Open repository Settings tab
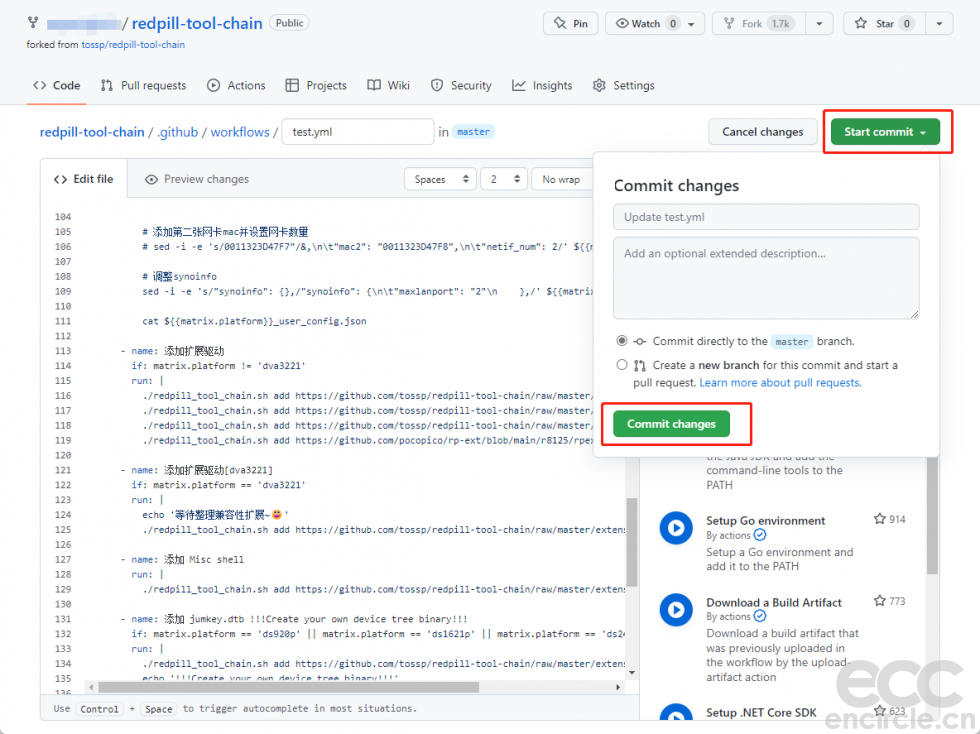Image resolution: width=980 pixels, height=734 pixels. coord(624,85)
